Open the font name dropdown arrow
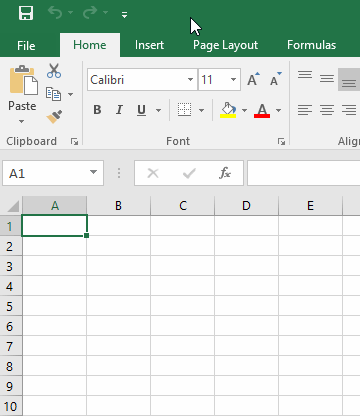The height and width of the screenshot is (416, 360). point(190,80)
